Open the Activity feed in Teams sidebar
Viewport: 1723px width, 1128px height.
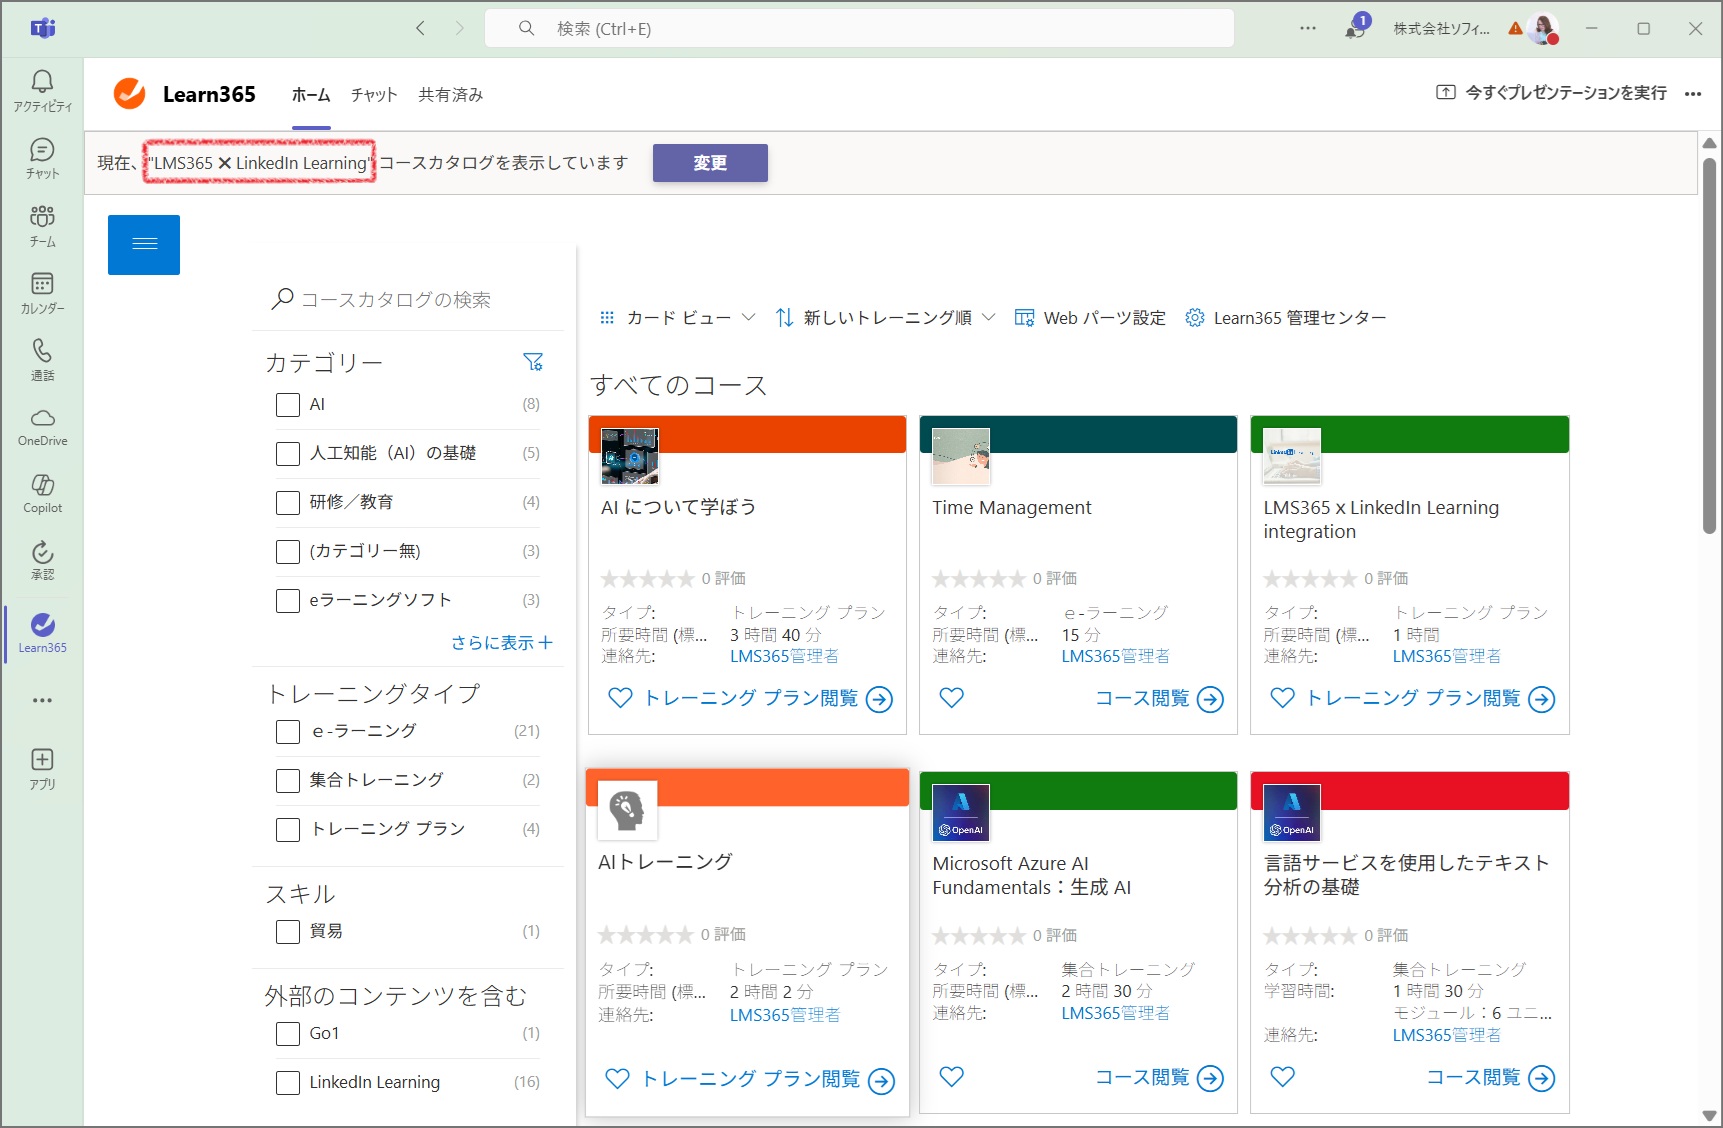tap(42, 90)
